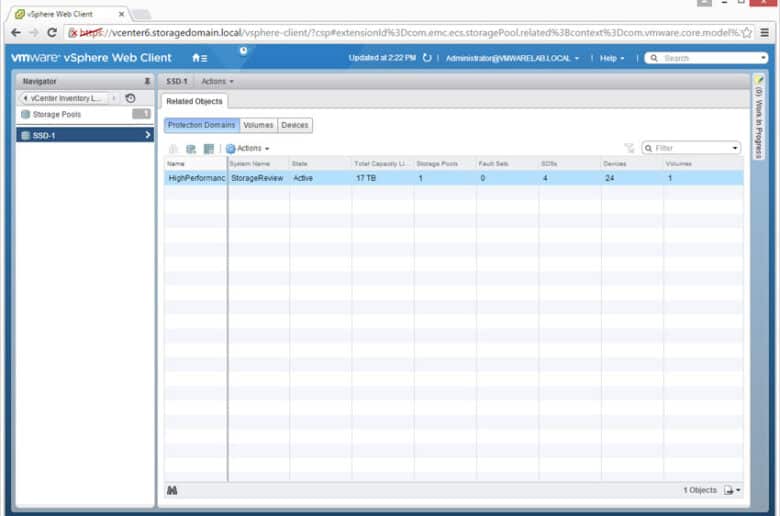This screenshot has height=516, width=780.
Task: Click the second toolbar icon above the table
Action: [x=191, y=148]
